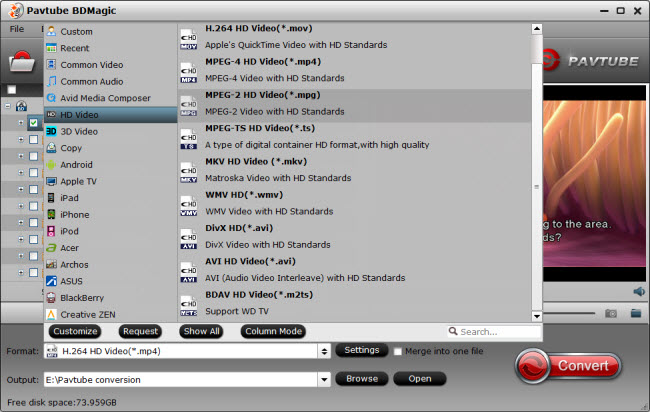
Task: Click the preview playback progress slider
Action: pos(569,313)
